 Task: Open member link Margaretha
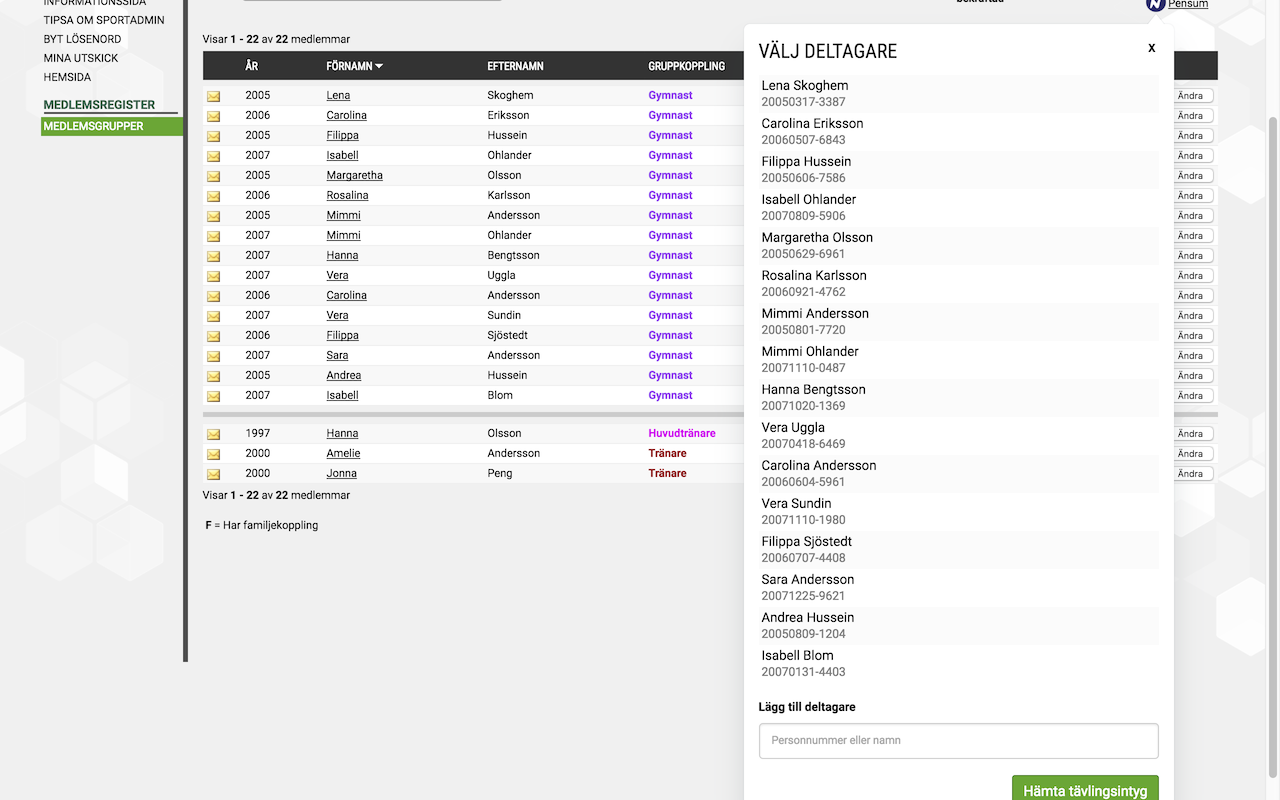354,175
